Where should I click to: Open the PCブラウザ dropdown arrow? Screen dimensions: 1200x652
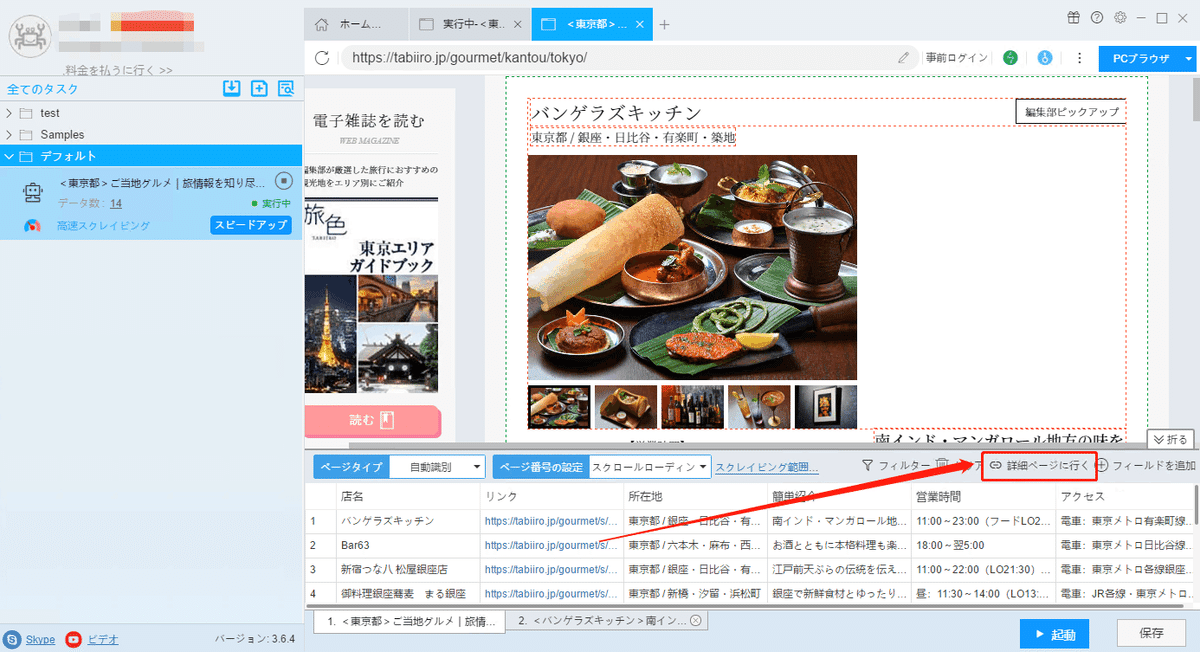click(1188, 58)
